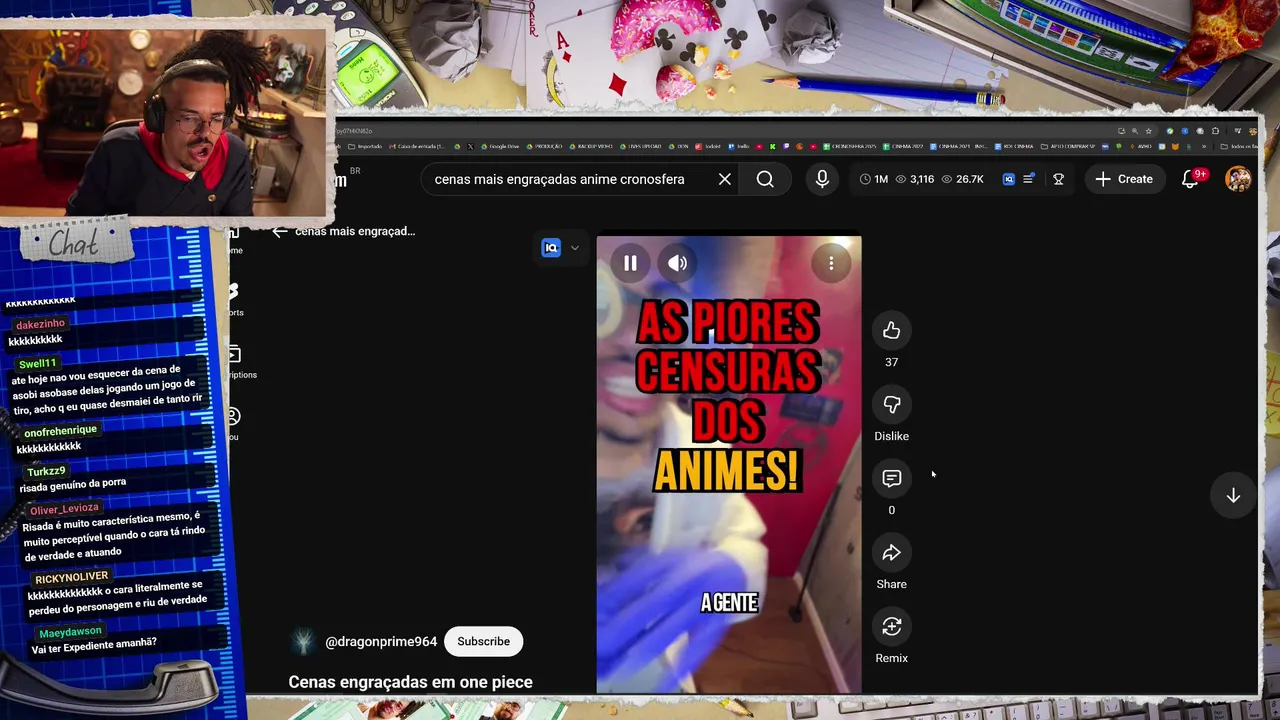Click Maeydawson username in chat
This screenshot has width=1280, height=720.
[70, 632]
